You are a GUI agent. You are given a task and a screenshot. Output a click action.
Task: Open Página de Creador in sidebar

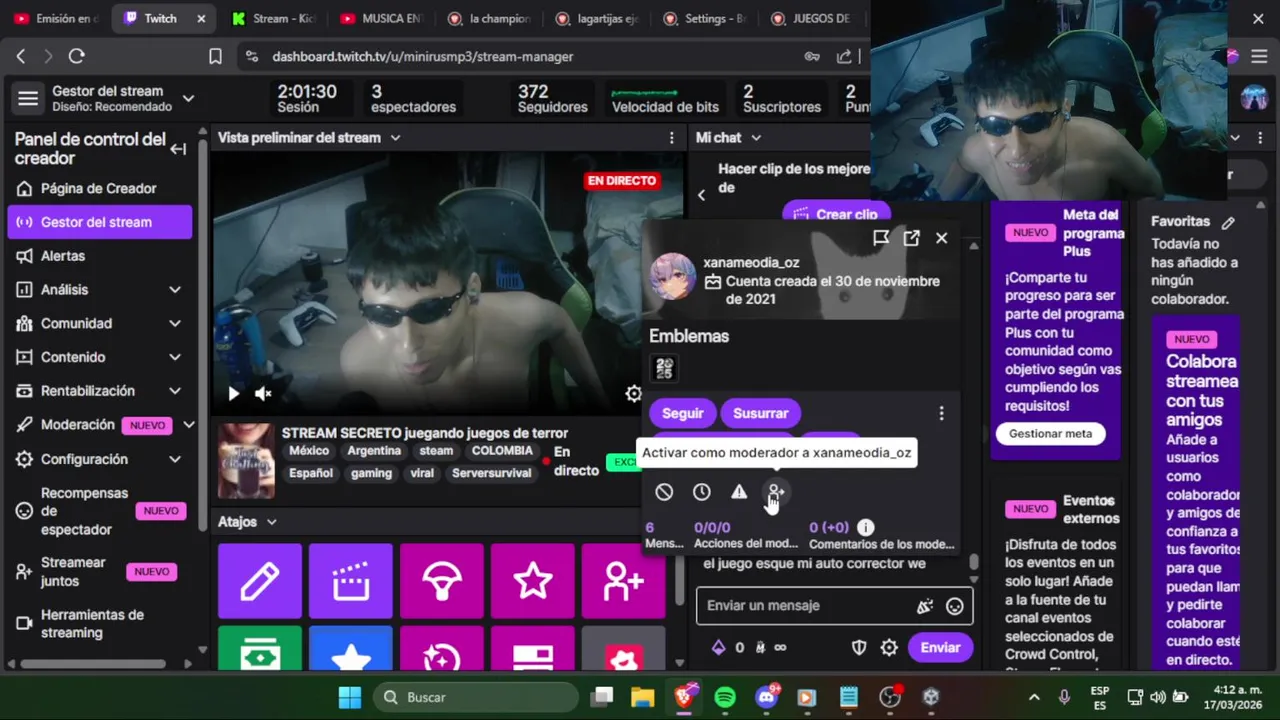100,188
